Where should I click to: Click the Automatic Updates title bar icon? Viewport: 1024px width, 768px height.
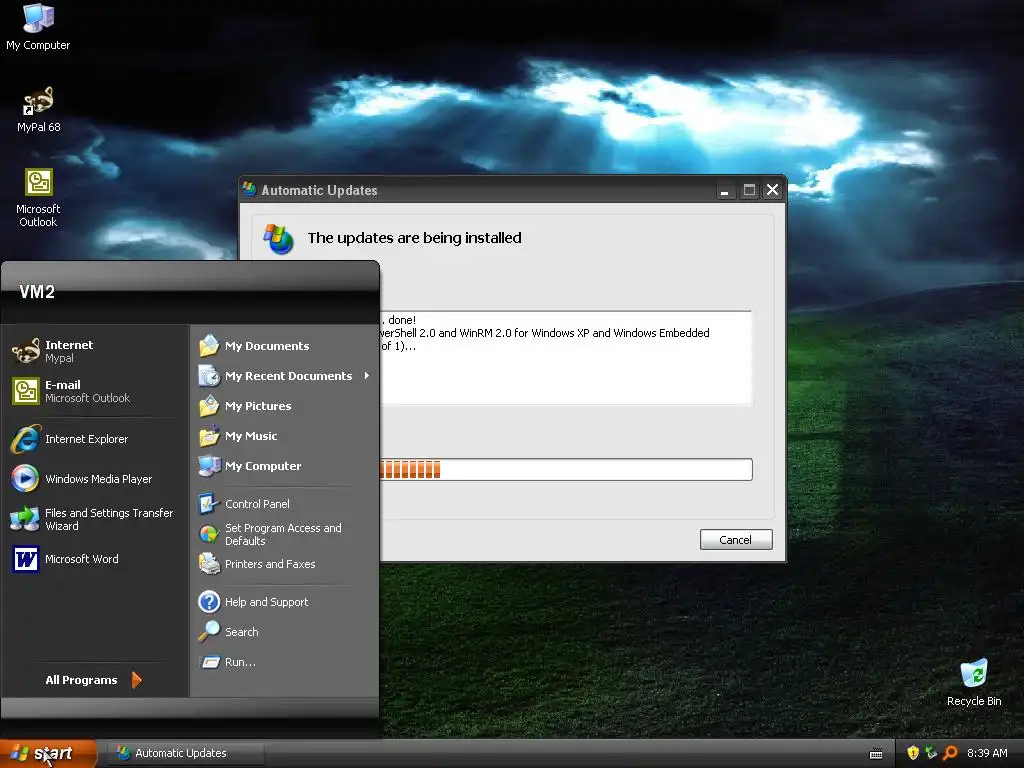(249, 189)
